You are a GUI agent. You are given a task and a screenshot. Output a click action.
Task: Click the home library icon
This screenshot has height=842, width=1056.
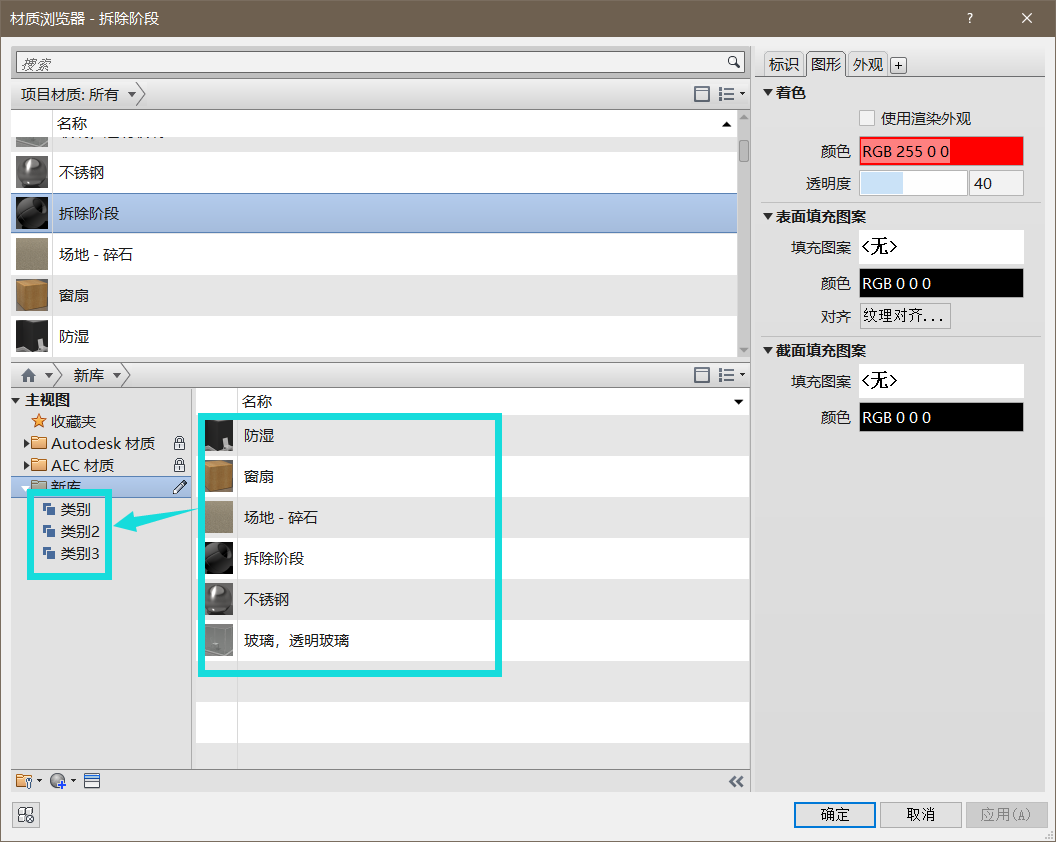[28, 375]
